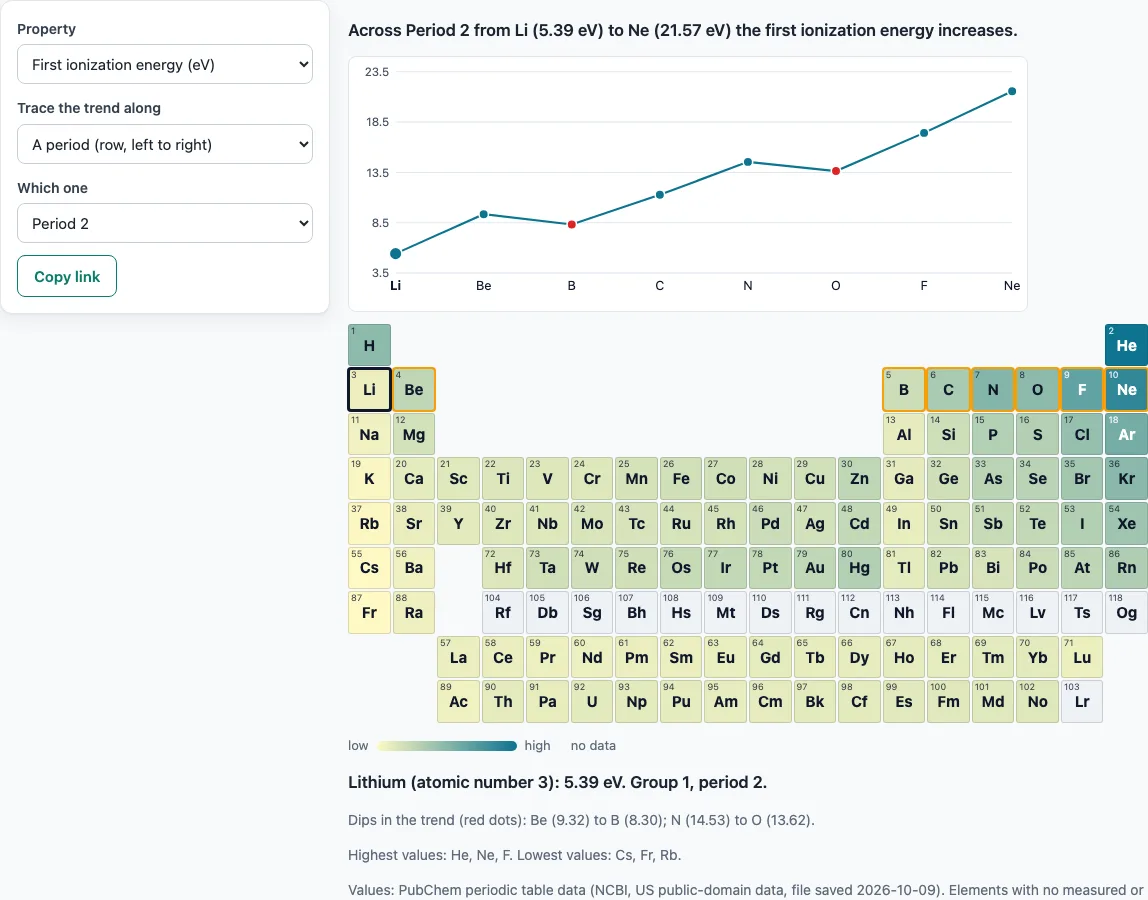Select the Sodium (Na) element cell
This screenshot has height=900, width=1148.
point(369,434)
